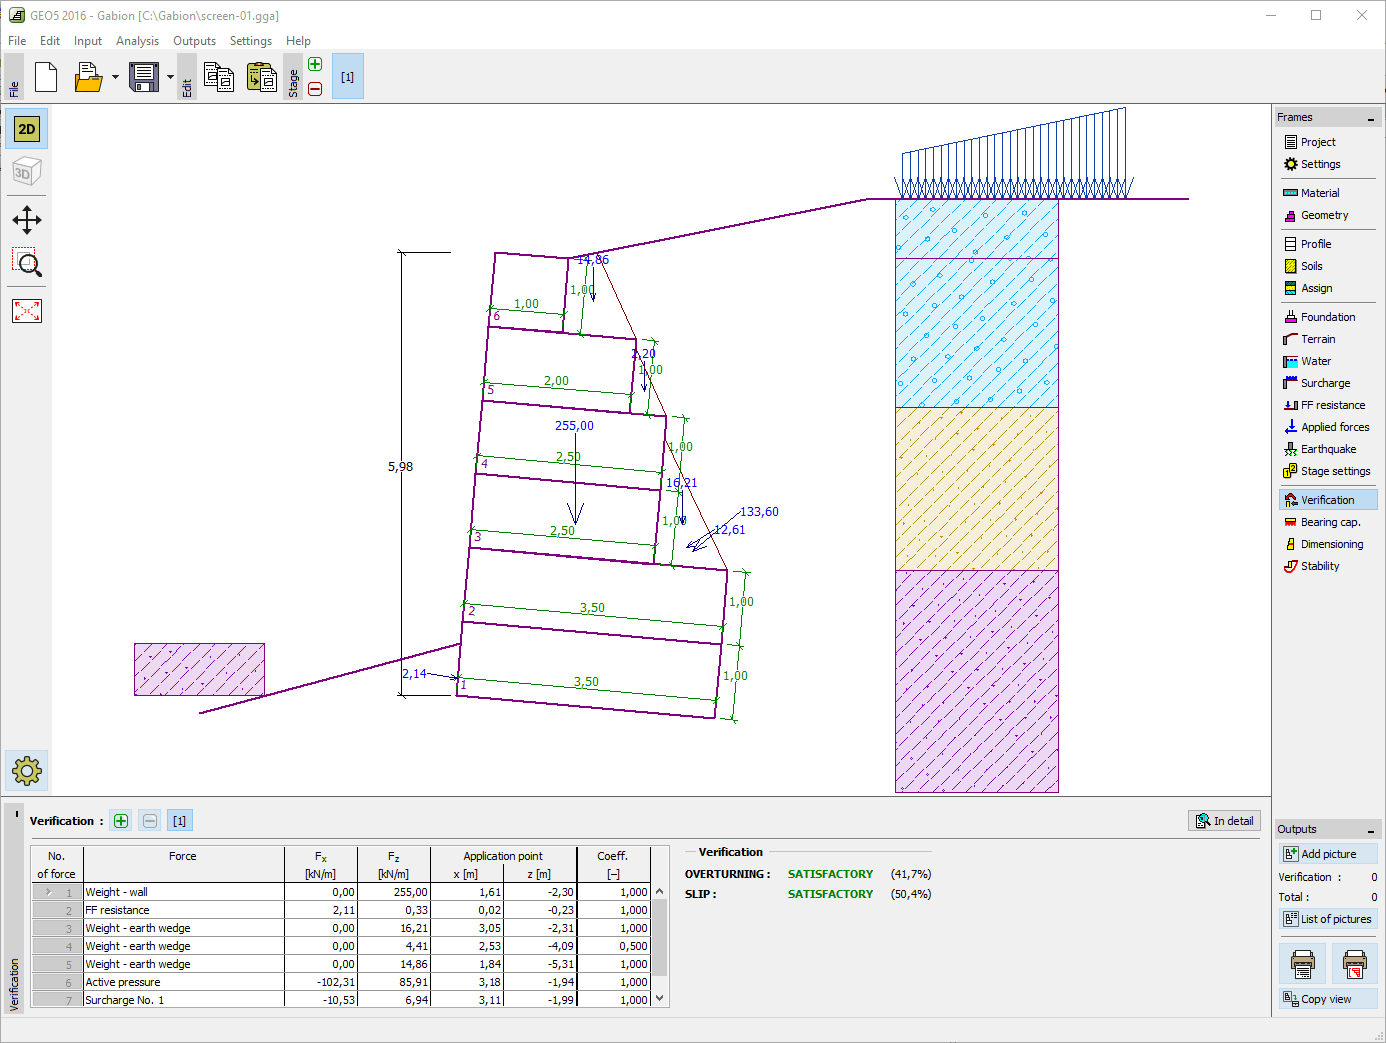Print the Verification output
The image size is (1386, 1043).
pos(1302,963)
